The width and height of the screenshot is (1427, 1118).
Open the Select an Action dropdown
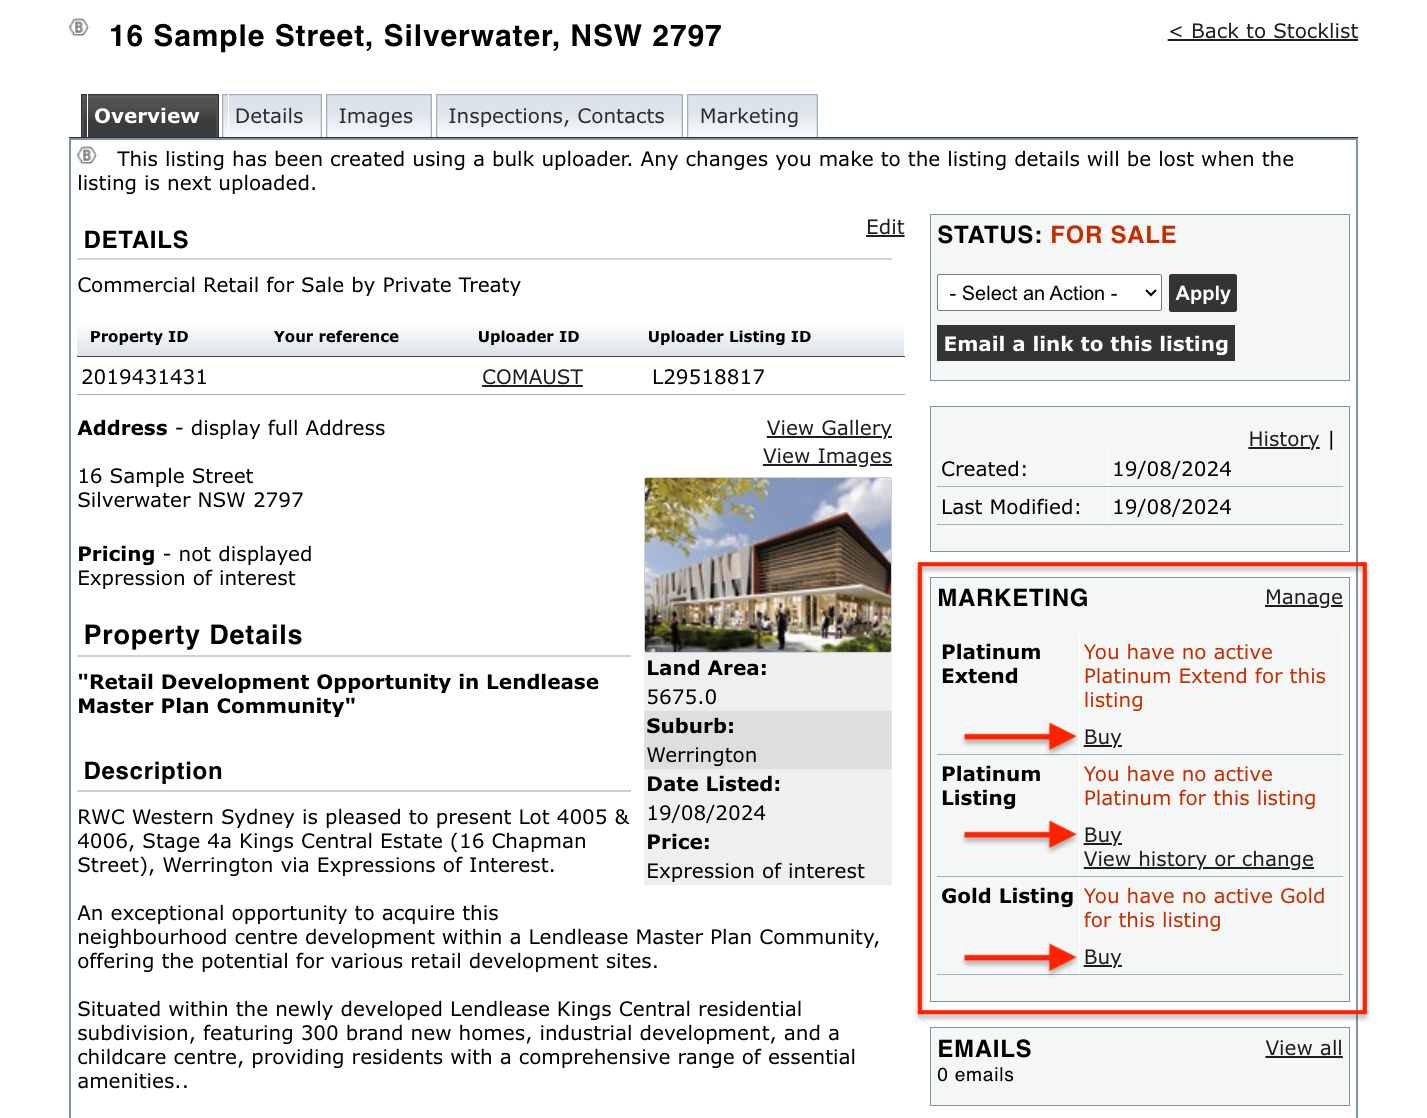[x=1049, y=293]
